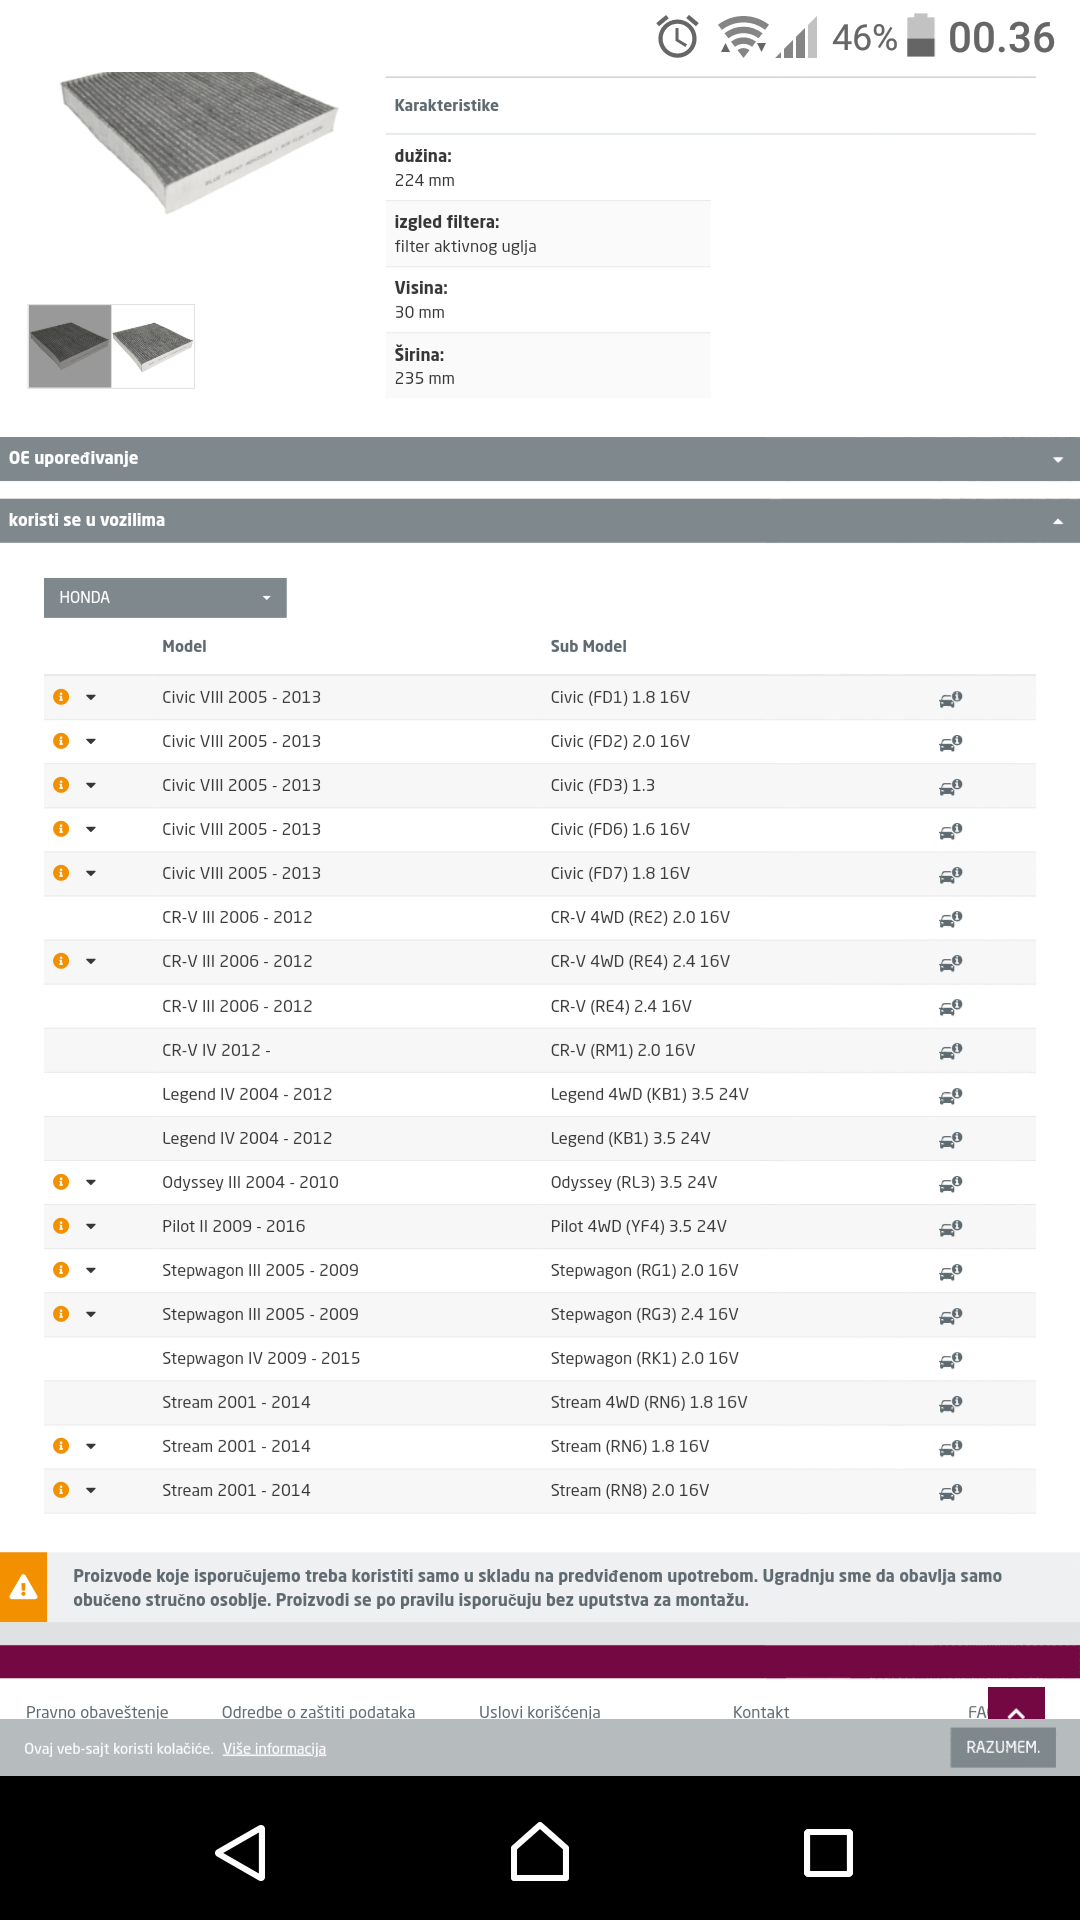Click 'CR-V 4WD (RE2) 2.0 16V' sub model
The image size is (1080, 1920).
[640, 917]
